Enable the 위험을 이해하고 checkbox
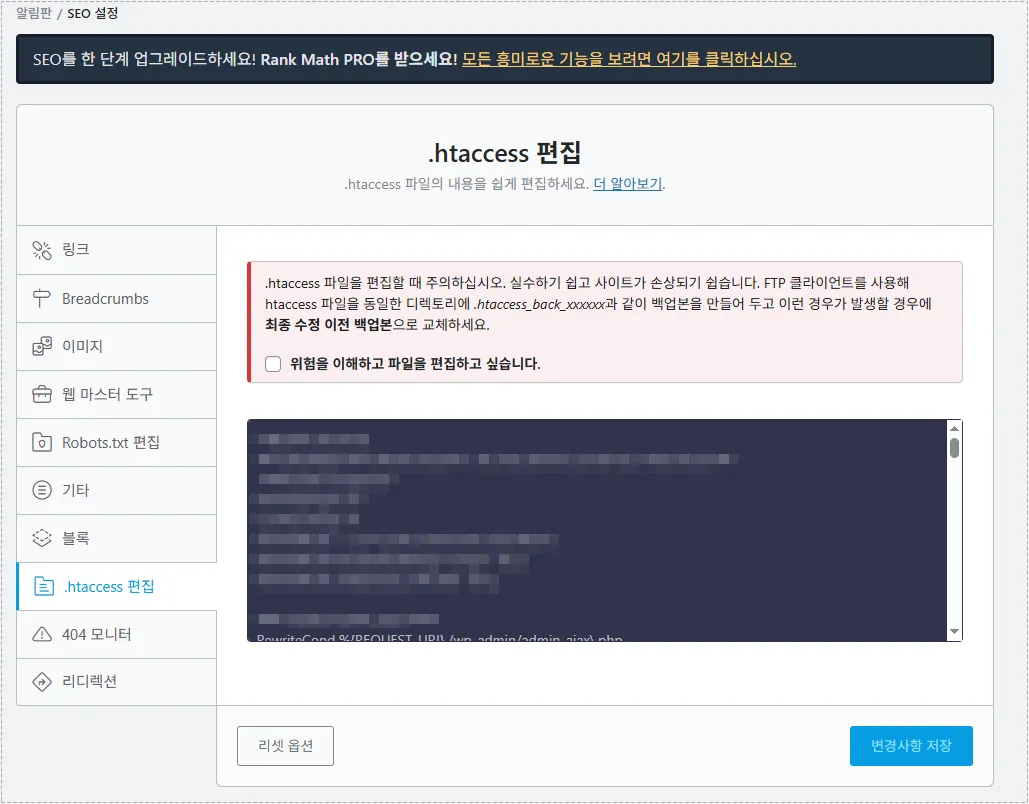This screenshot has width=1029, height=804. (x=271, y=363)
